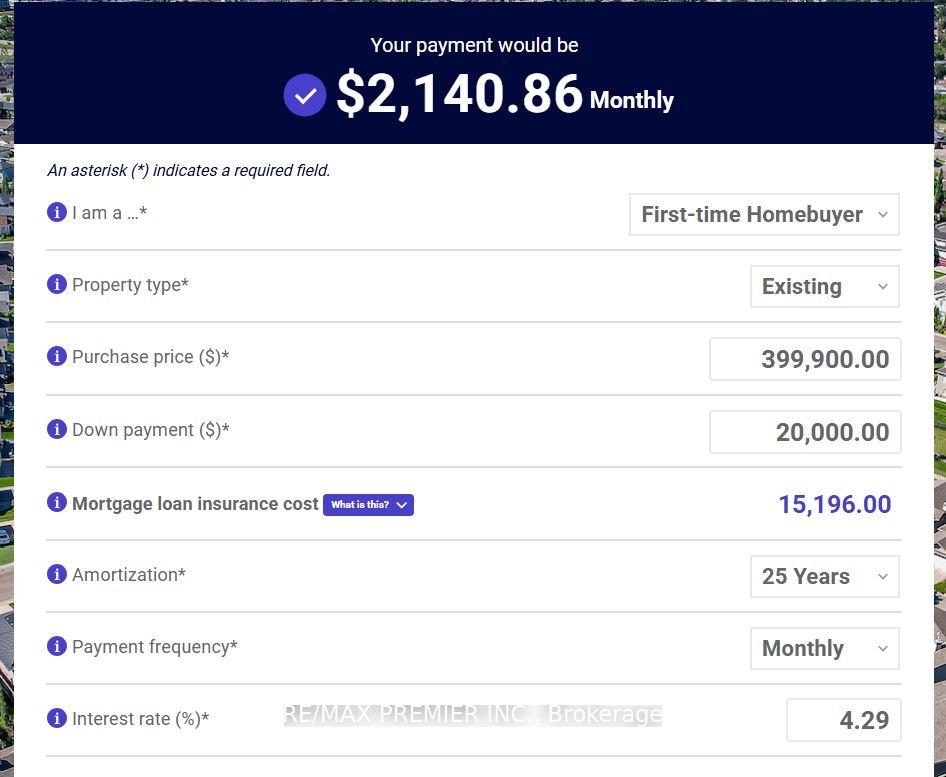Open the 25 Years amortization dropdown

pos(824,577)
